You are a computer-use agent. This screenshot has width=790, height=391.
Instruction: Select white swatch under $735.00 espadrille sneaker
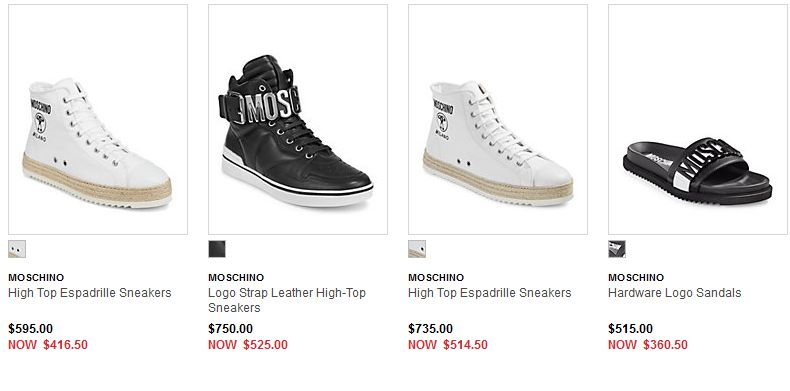[417, 249]
